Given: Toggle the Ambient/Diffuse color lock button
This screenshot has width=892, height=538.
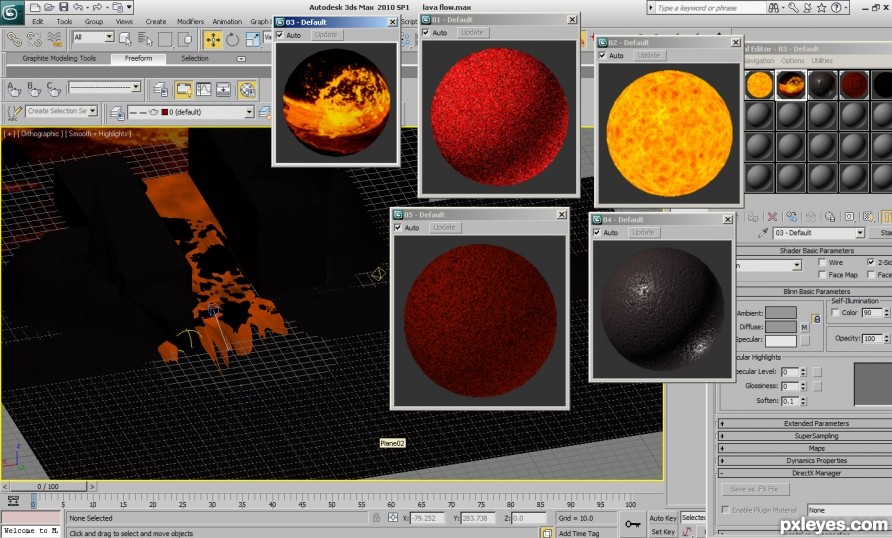Looking at the screenshot, I should pyautogui.click(x=817, y=320).
